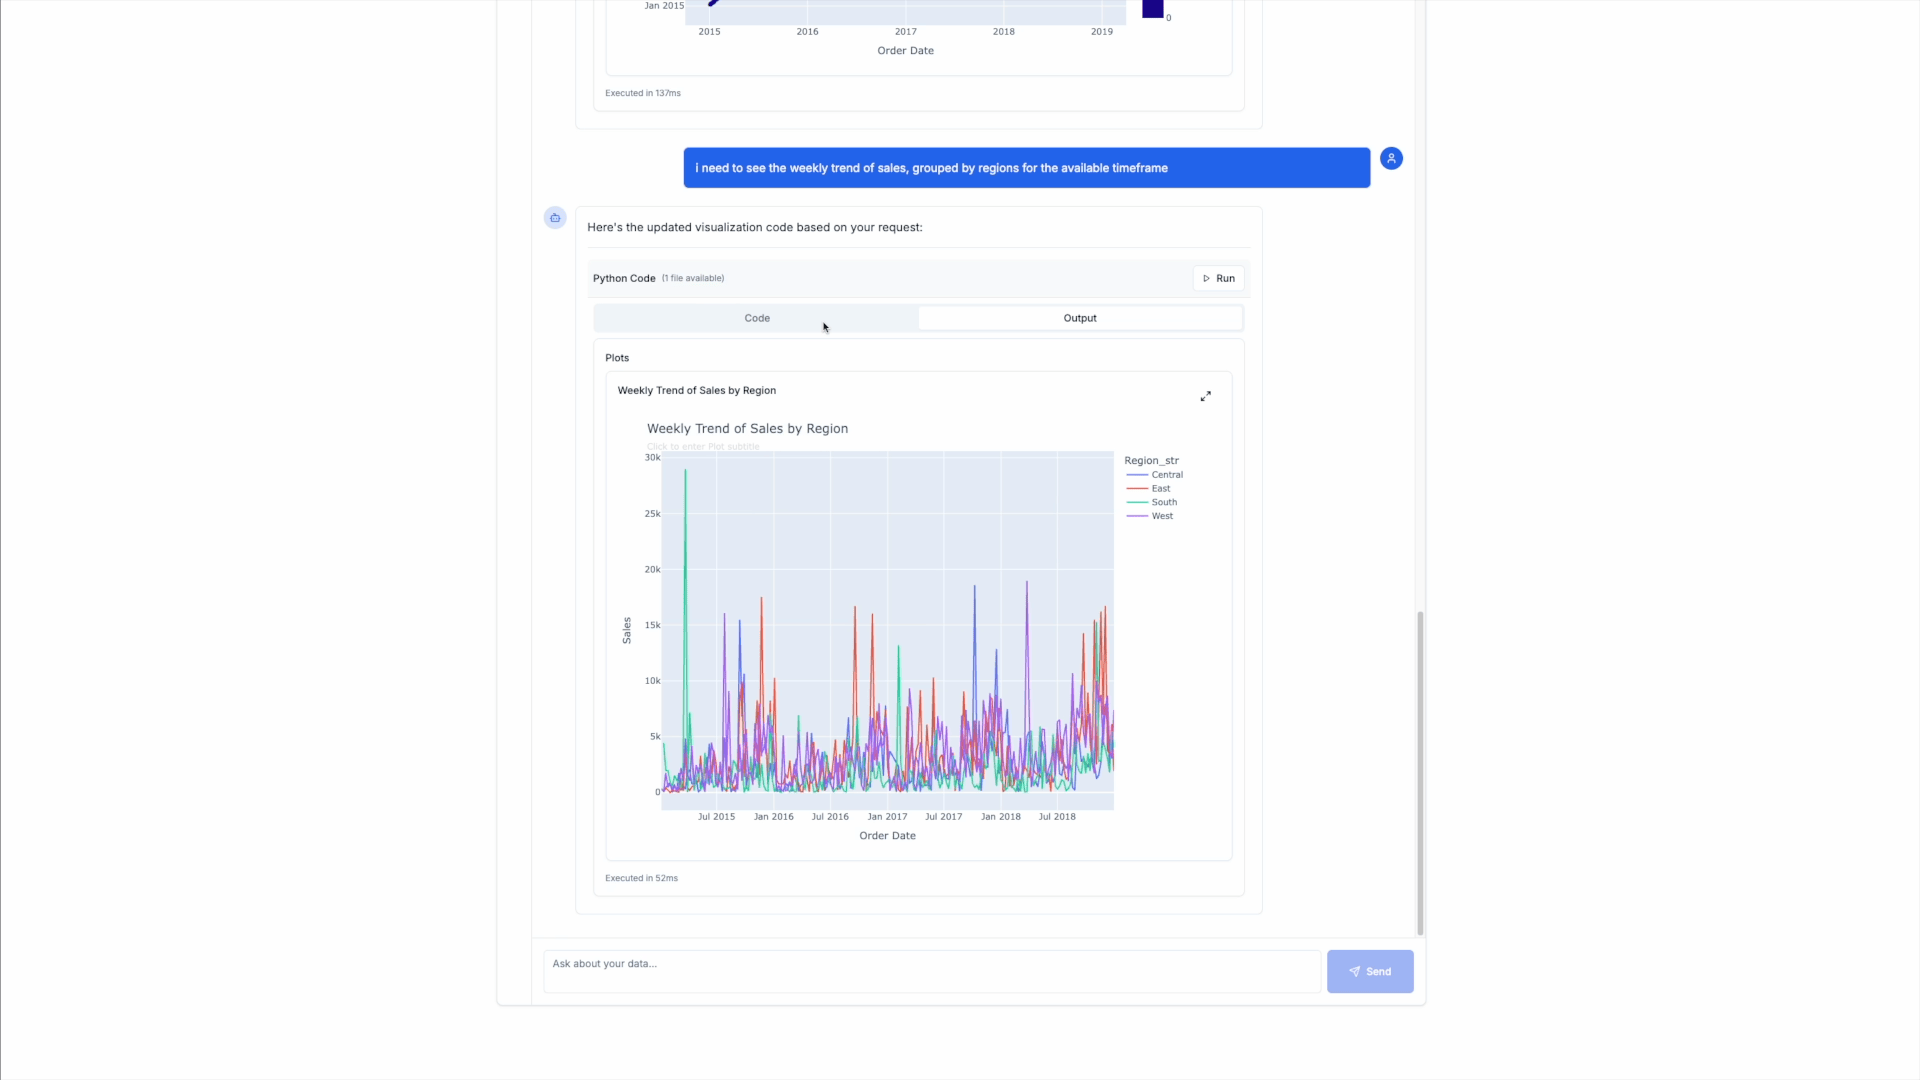Click the Region_str legend title
The height and width of the screenshot is (1080, 1920).
[x=1151, y=461]
